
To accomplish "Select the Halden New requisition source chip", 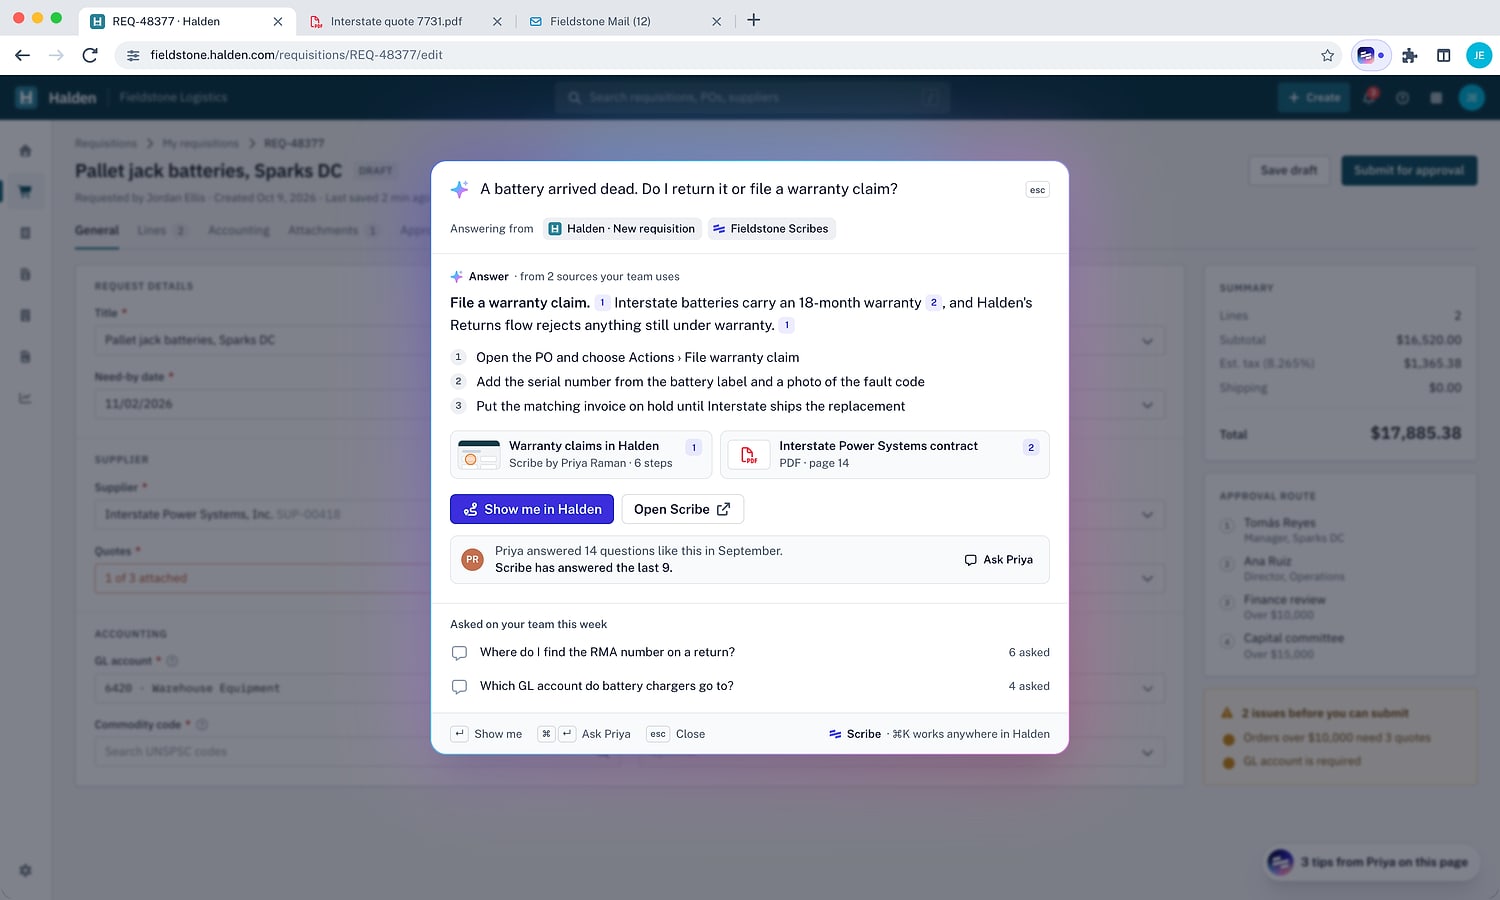I will (622, 229).
